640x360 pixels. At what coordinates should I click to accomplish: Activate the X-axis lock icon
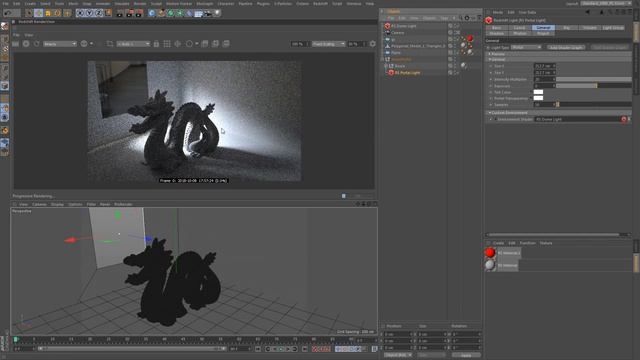[x=80, y=13]
